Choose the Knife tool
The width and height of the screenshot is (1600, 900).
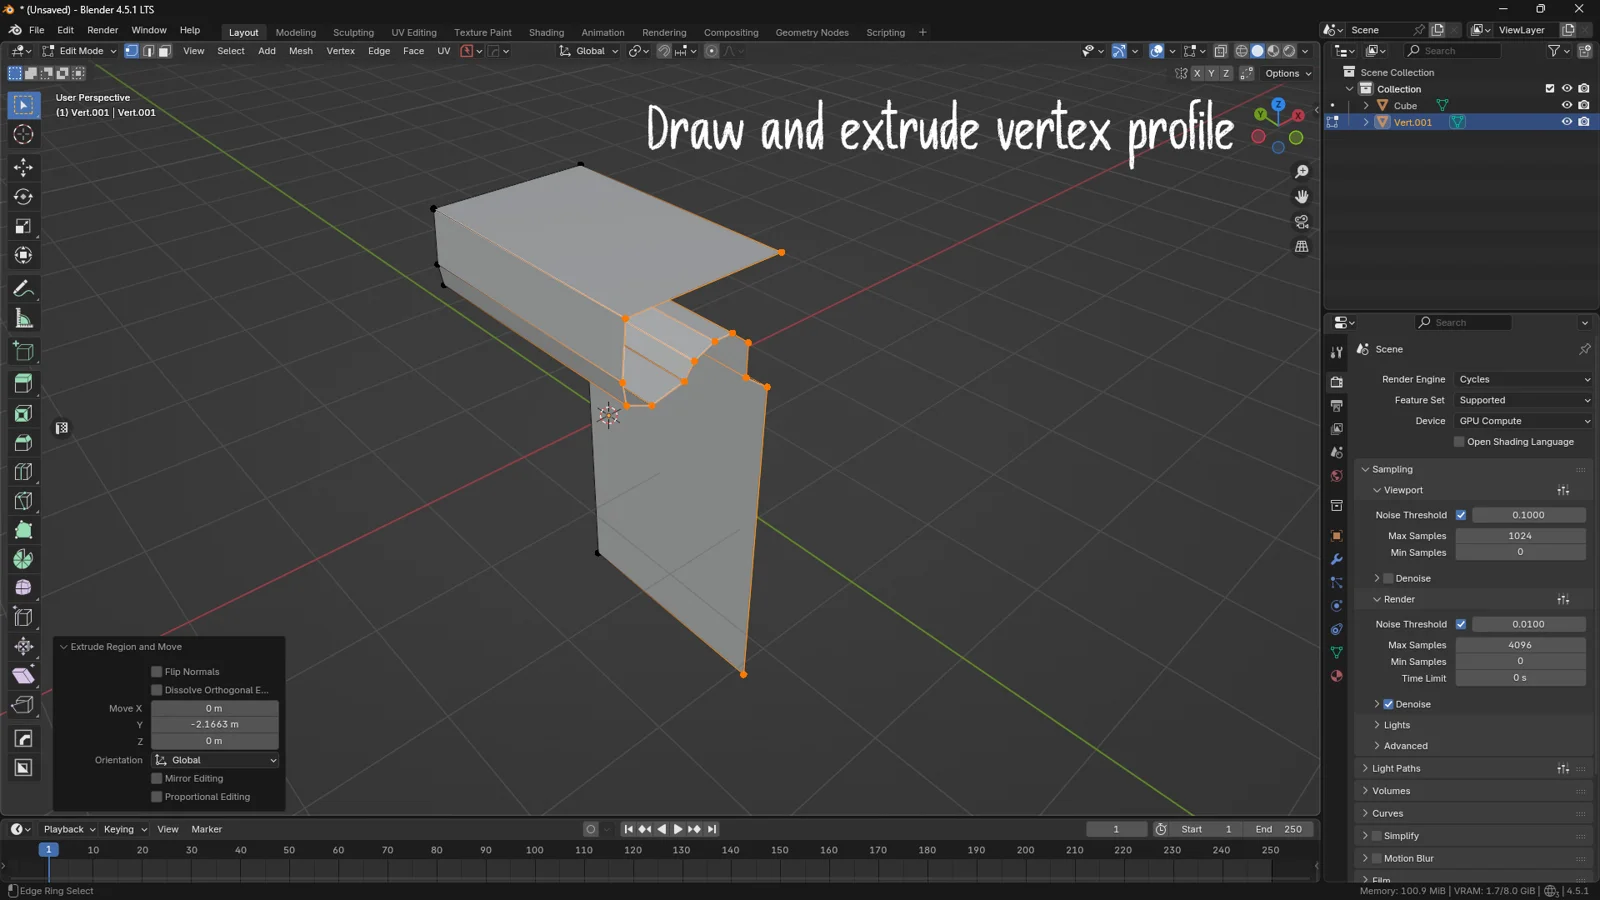pyautogui.click(x=23, y=501)
